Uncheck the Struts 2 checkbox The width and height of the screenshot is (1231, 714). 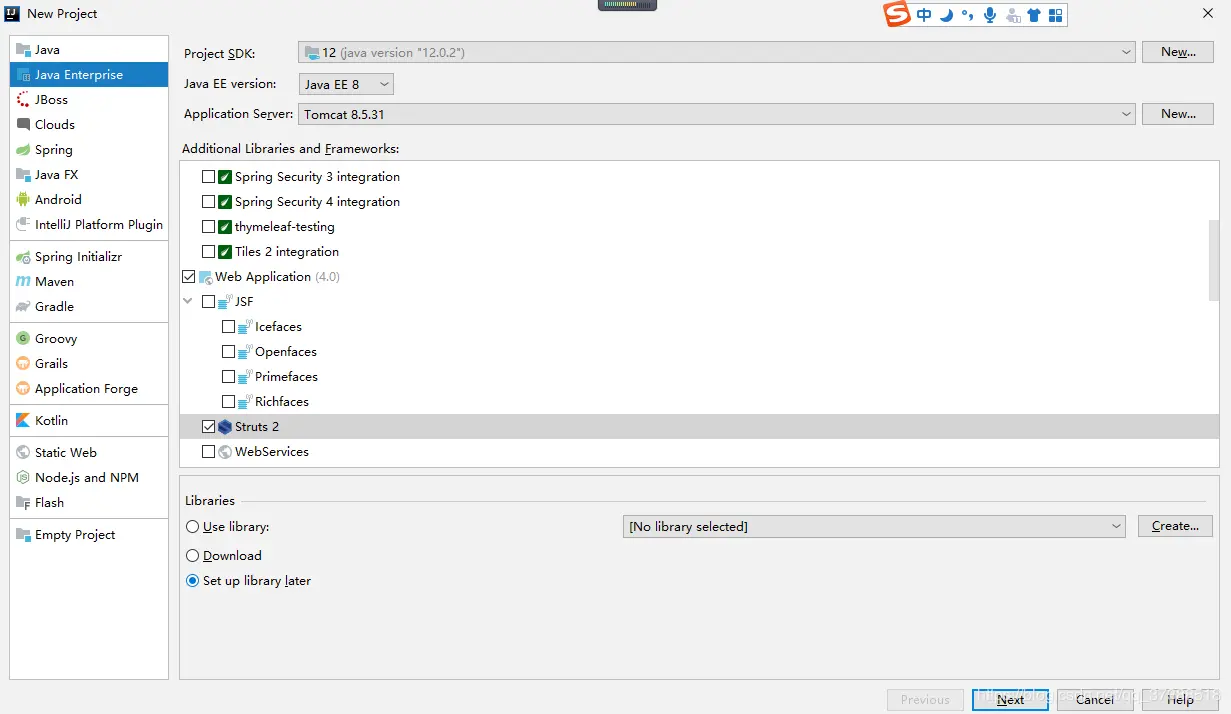coord(208,426)
